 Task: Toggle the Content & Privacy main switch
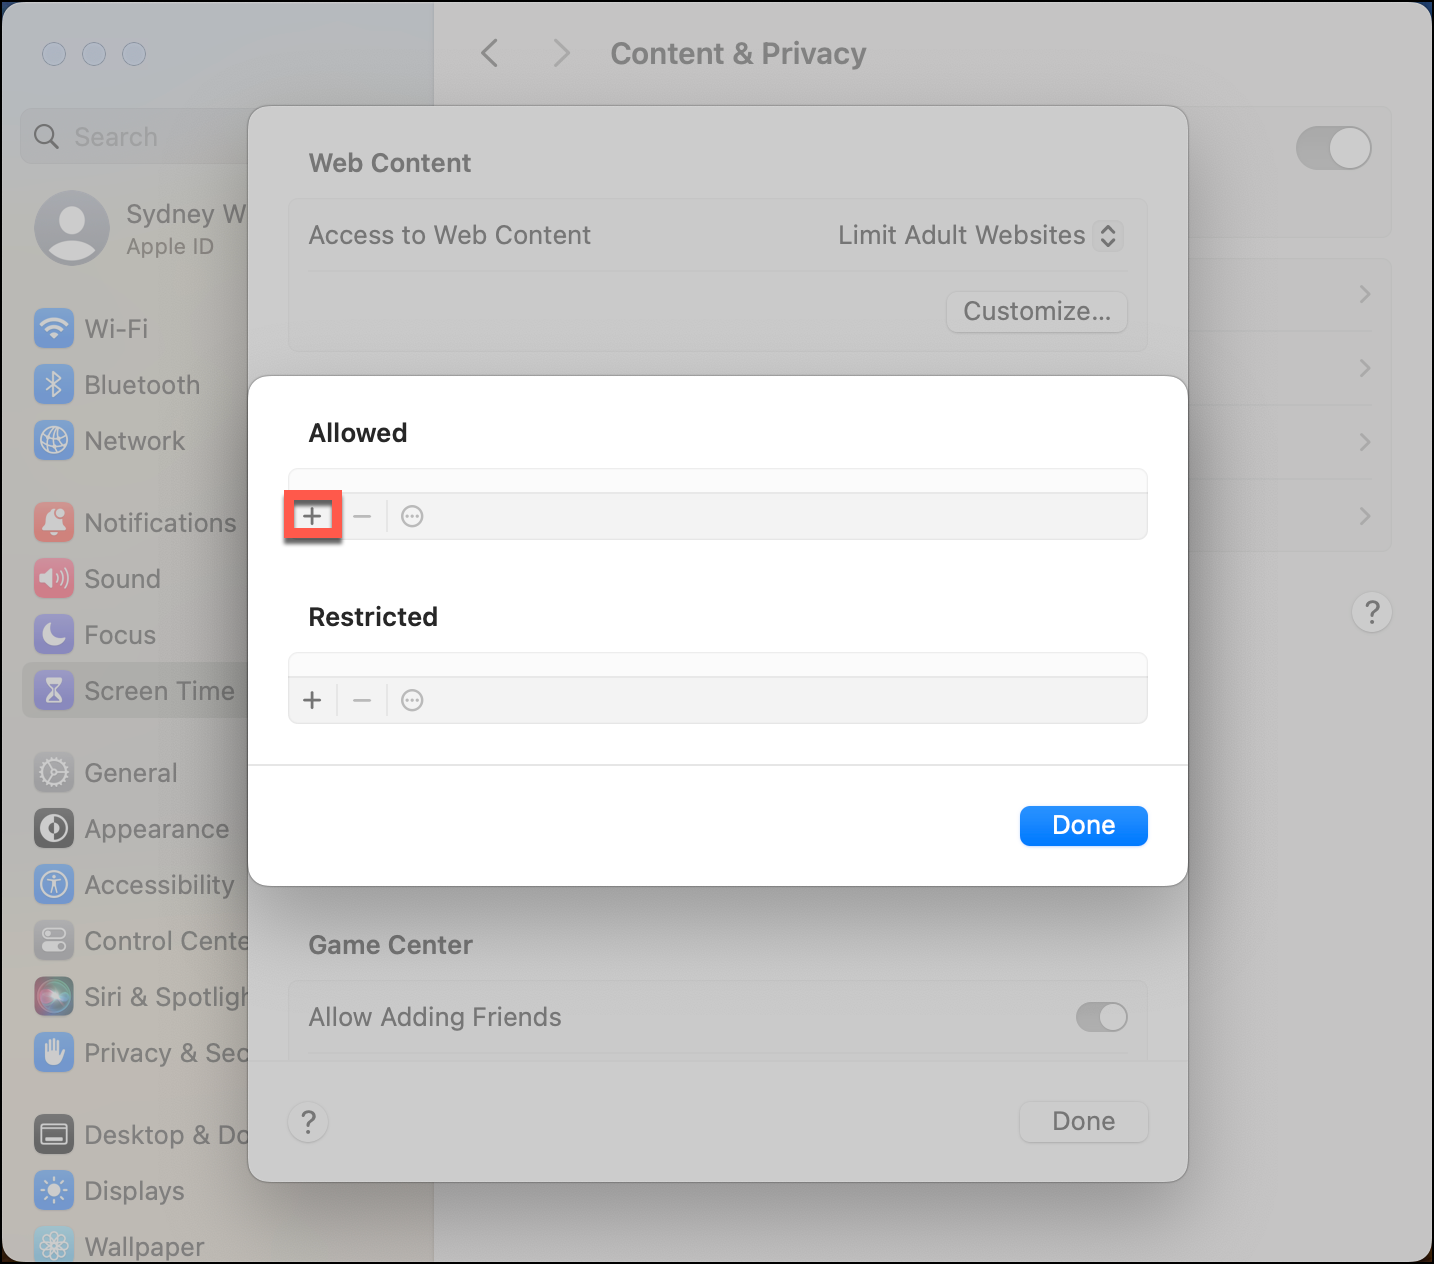(x=1333, y=149)
